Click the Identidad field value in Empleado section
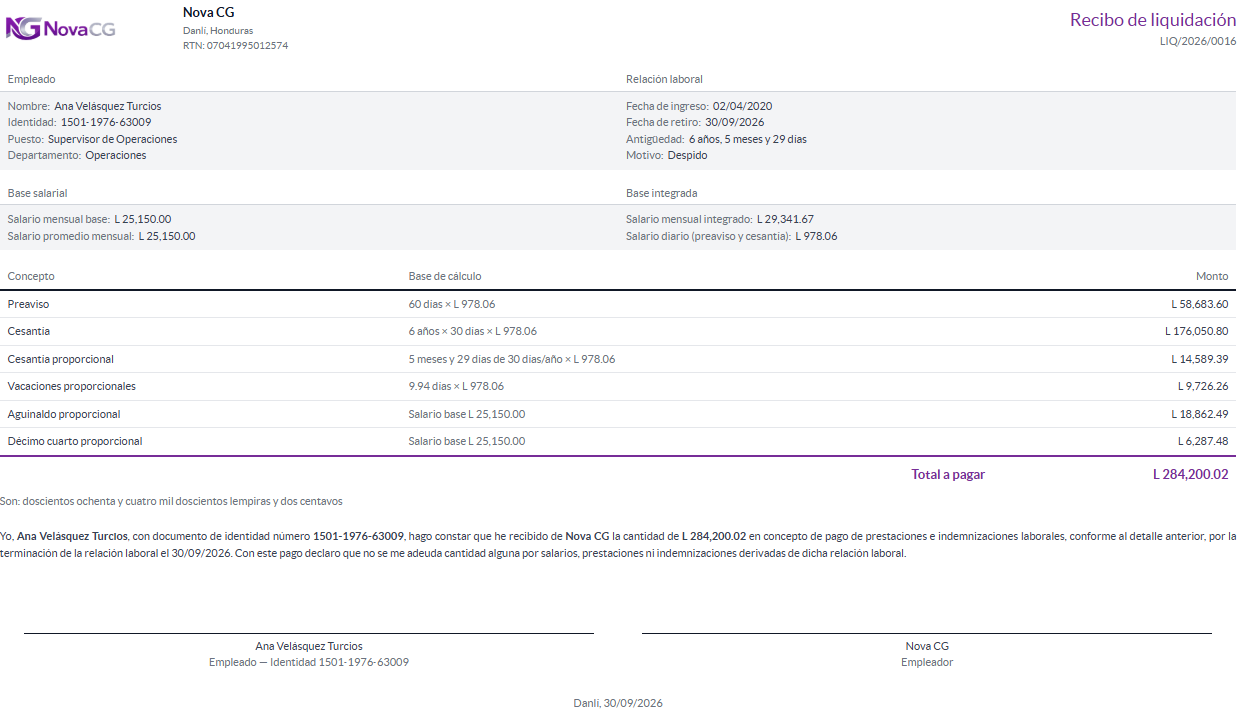The image size is (1237, 711). (x=106, y=122)
